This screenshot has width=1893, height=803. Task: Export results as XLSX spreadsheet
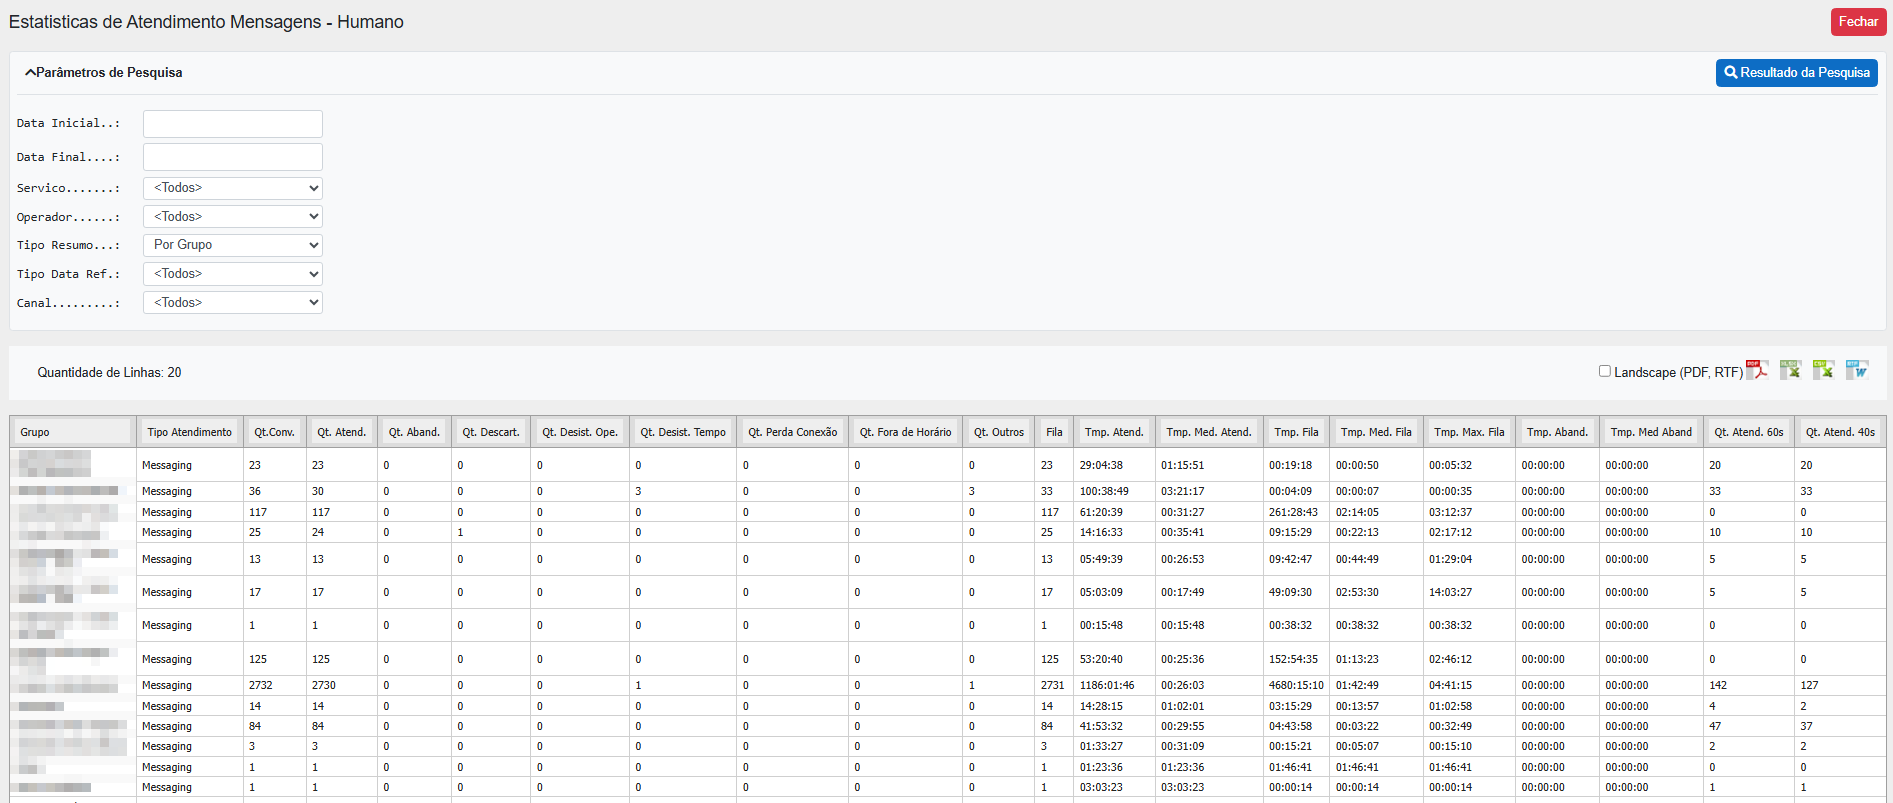click(x=1790, y=370)
